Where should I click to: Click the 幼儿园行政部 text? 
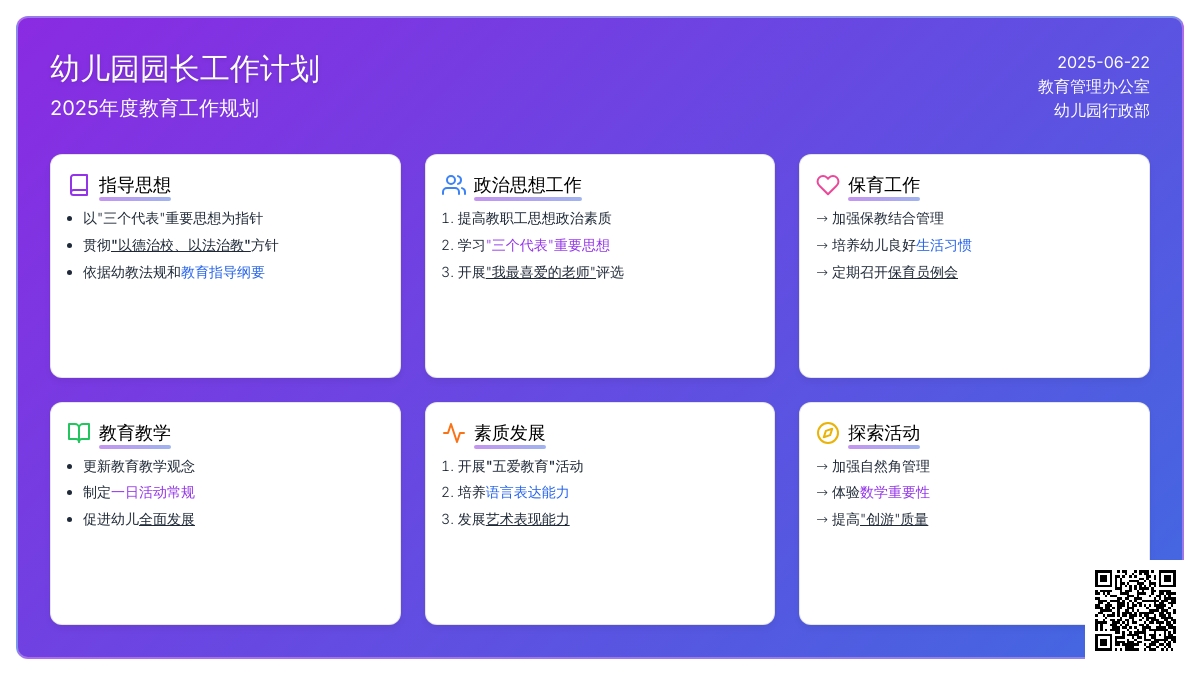1102,111
